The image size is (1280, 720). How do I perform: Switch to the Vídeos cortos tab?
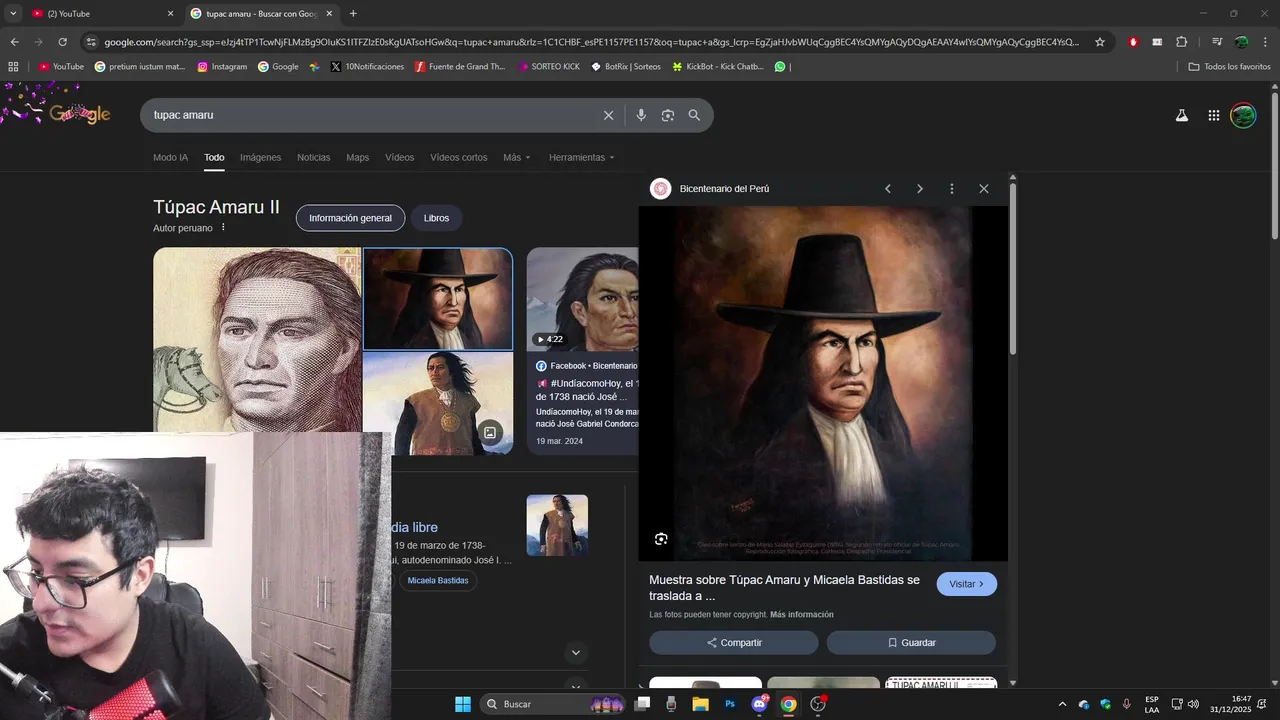(x=459, y=158)
